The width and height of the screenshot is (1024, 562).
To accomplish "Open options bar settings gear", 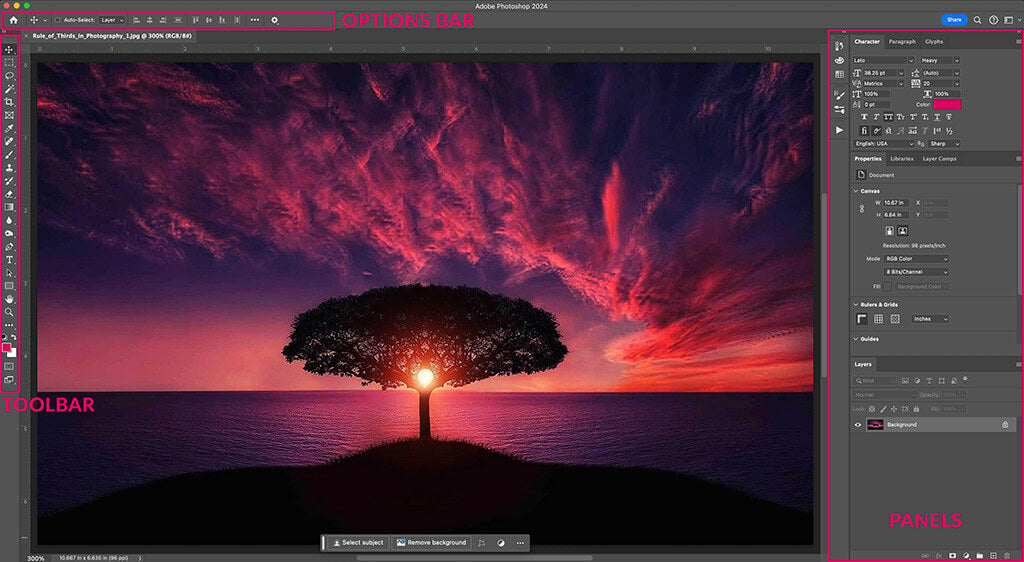I will [x=275, y=20].
